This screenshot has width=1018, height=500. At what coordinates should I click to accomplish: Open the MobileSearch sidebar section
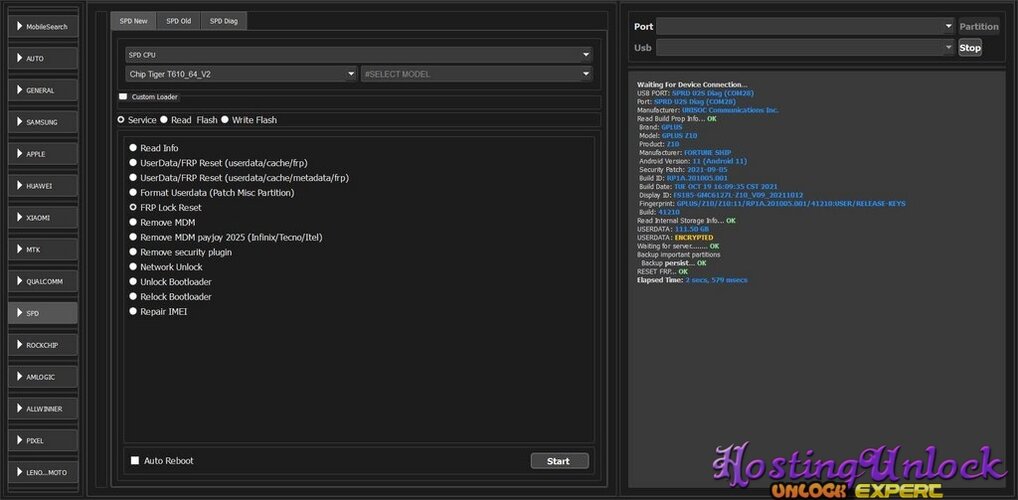pos(43,27)
